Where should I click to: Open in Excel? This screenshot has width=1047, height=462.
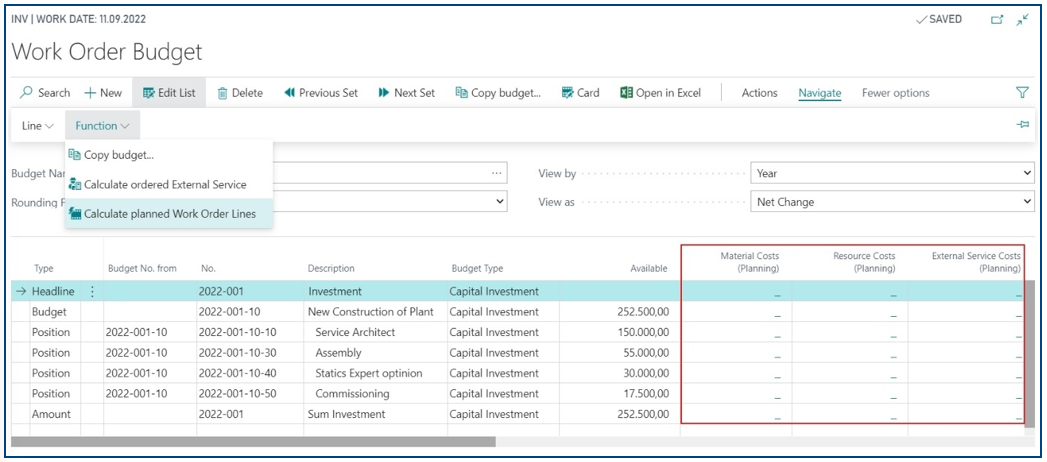point(660,93)
